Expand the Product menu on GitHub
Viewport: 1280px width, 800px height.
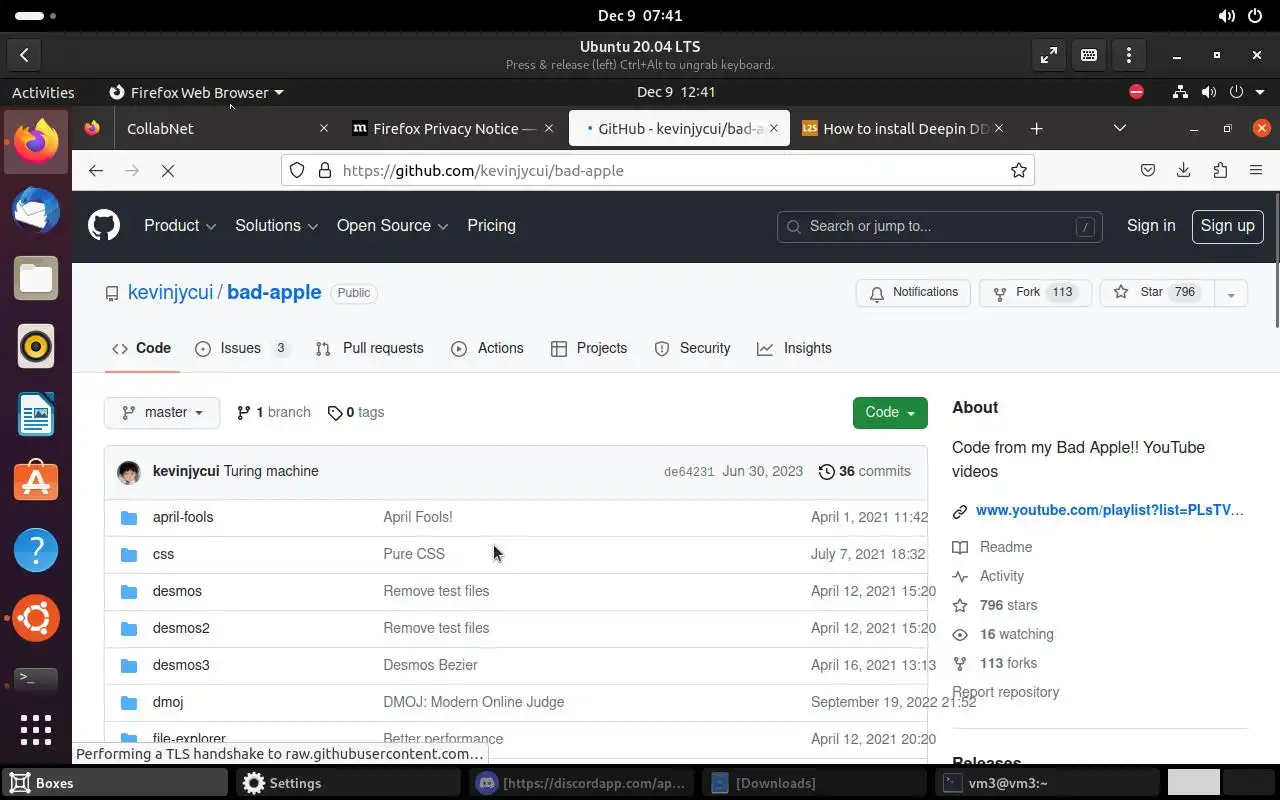180,226
